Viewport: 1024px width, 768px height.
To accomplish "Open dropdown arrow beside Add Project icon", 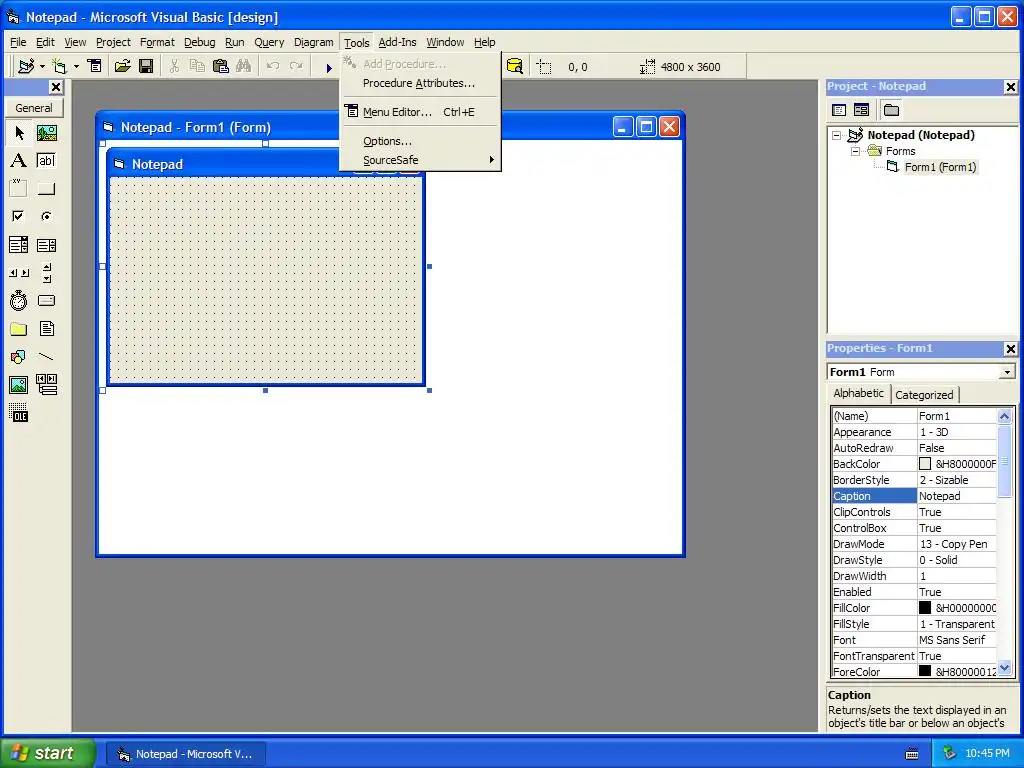I will pos(42,66).
